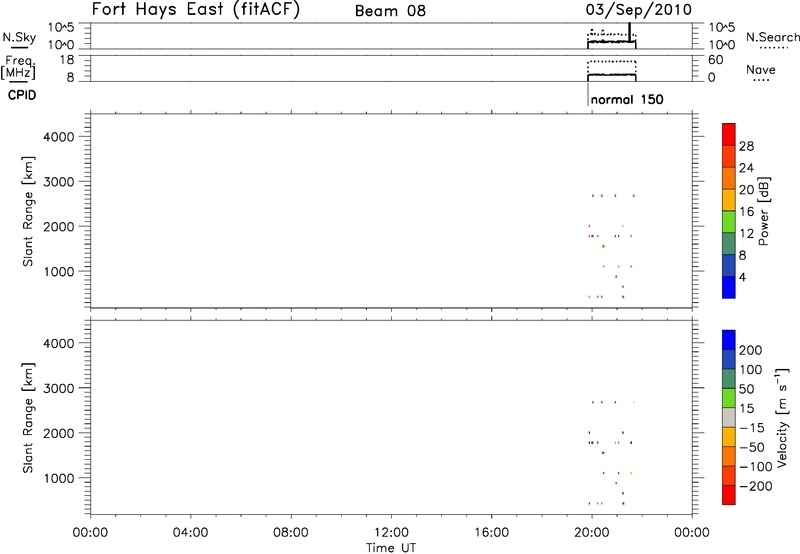
Task: Click the 'Power [dB]' colorbar title
Action: pos(764,211)
